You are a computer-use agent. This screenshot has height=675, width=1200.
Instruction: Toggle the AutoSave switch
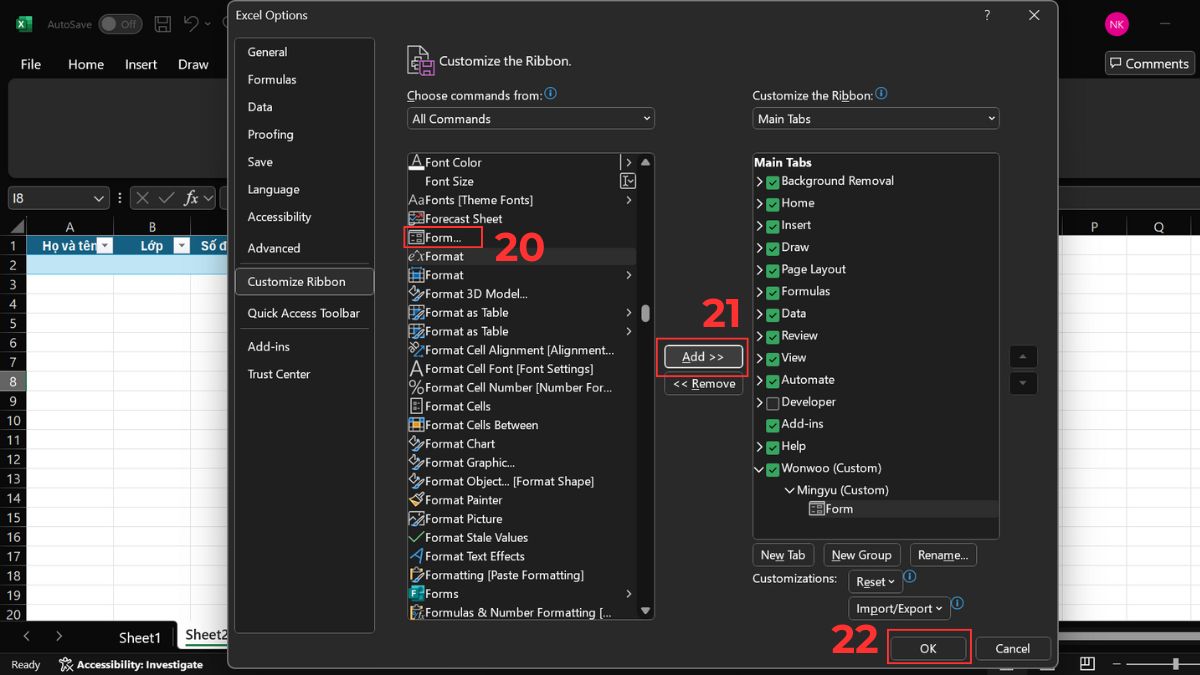pos(120,24)
